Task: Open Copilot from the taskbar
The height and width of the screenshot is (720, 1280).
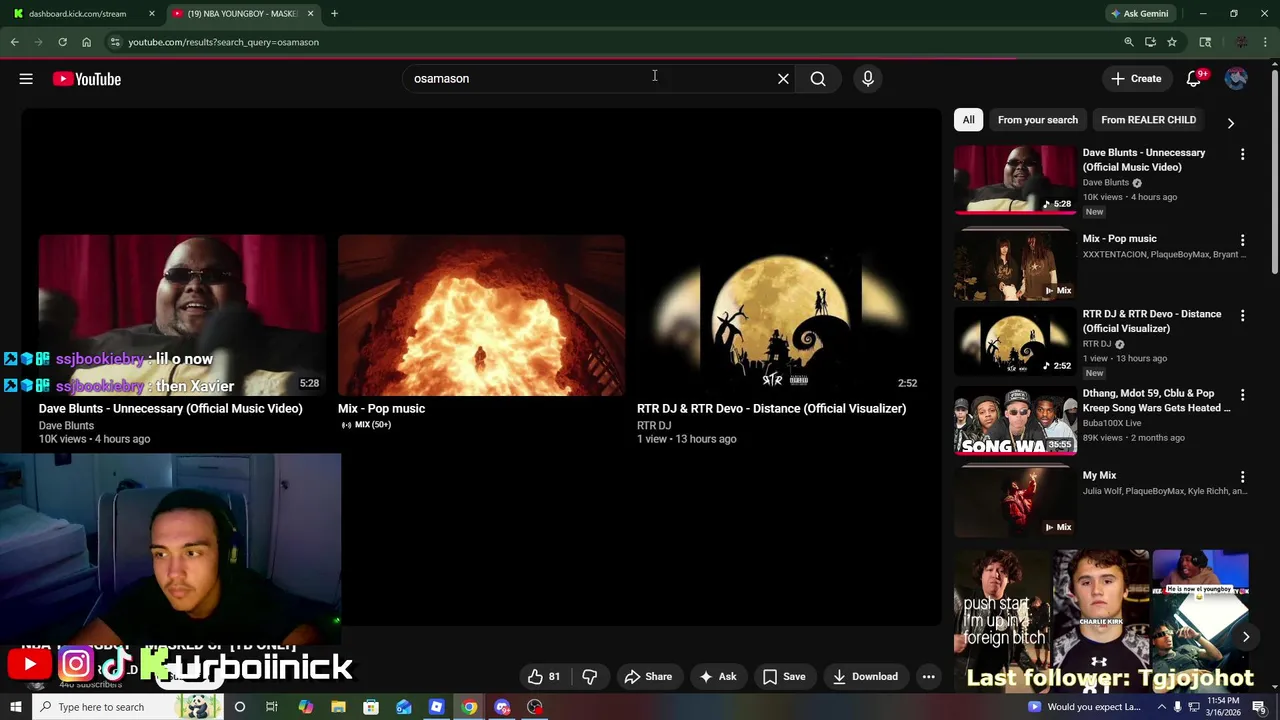Action: (306, 707)
